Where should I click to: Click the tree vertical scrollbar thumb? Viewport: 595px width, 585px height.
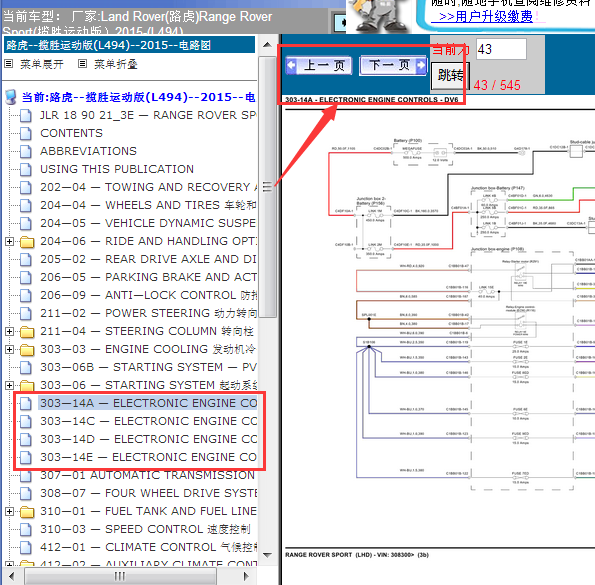tap(267, 187)
